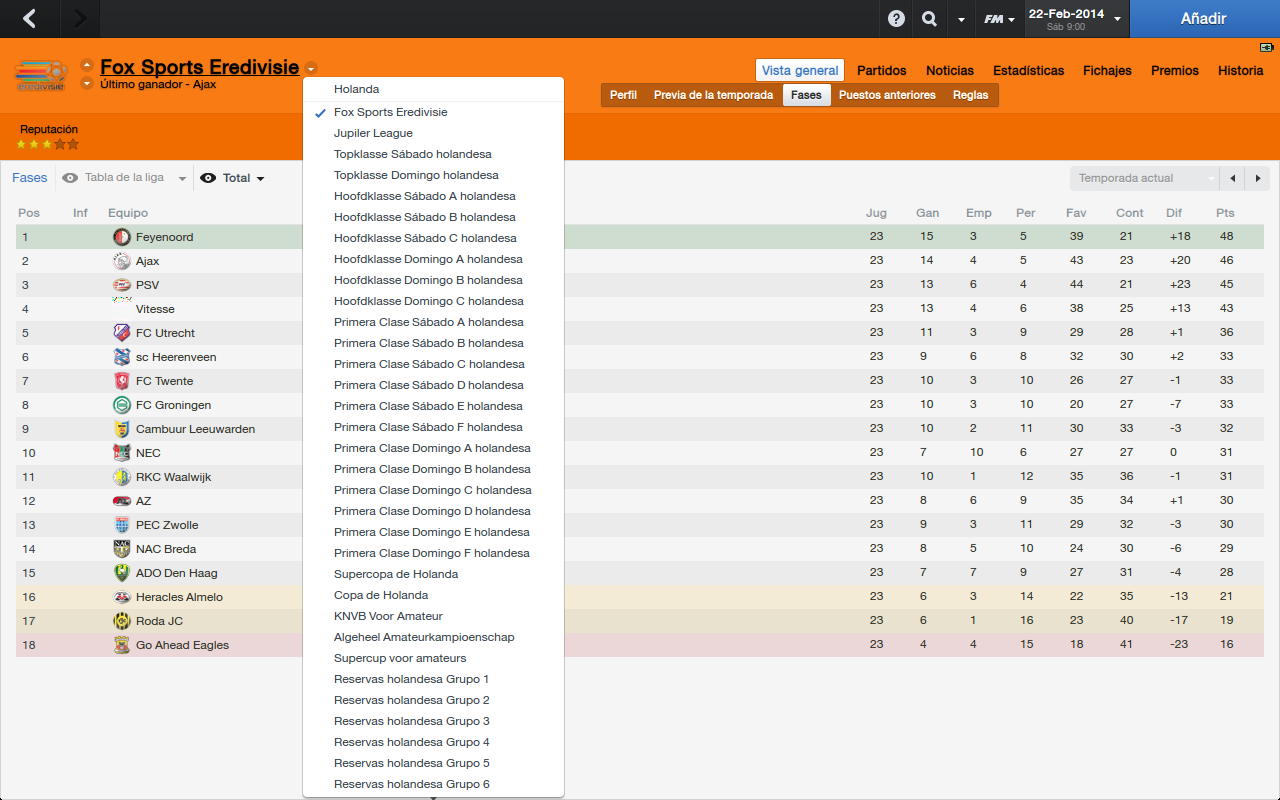The height and width of the screenshot is (800, 1280).
Task: Open the help question mark icon
Action: [896, 19]
